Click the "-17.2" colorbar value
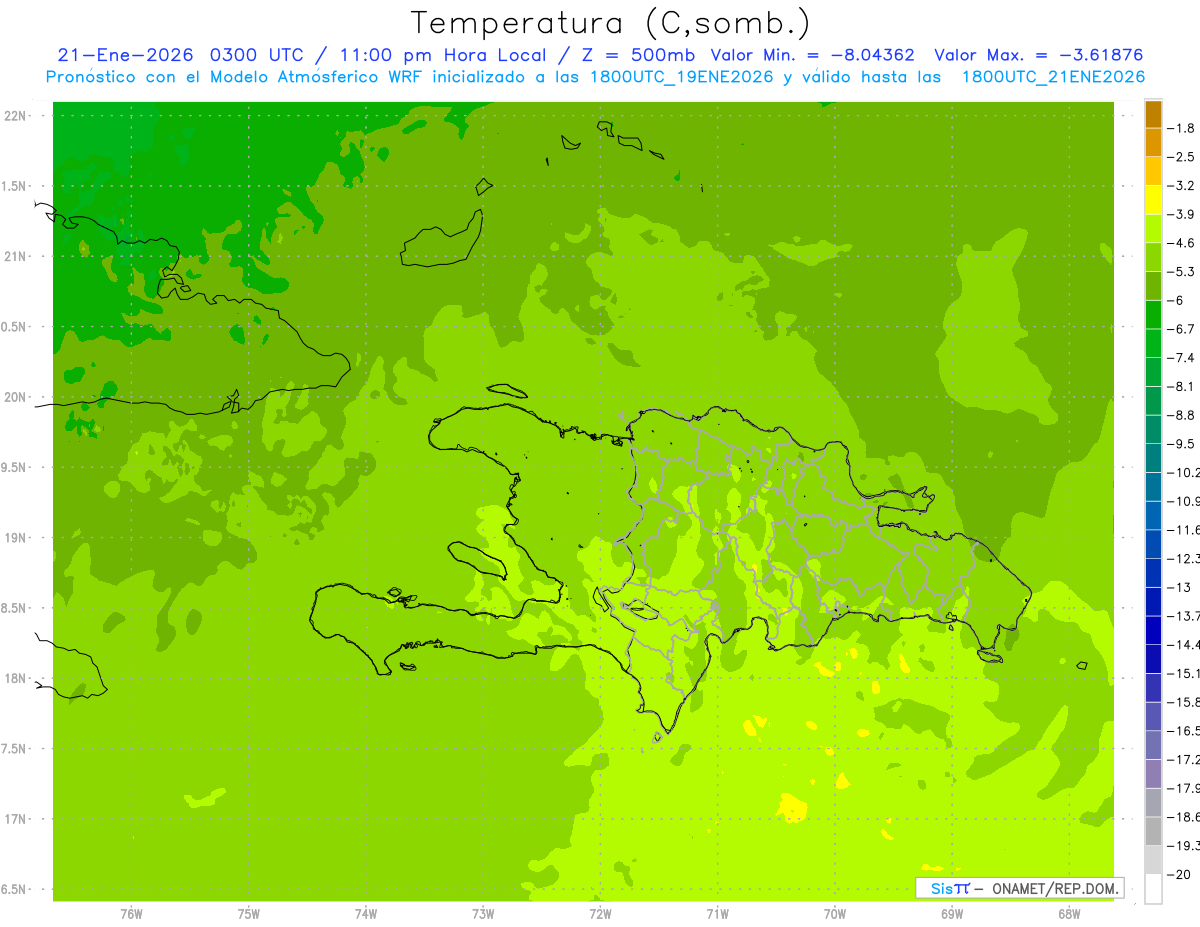The height and width of the screenshot is (927, 1200). point(1184,759)
